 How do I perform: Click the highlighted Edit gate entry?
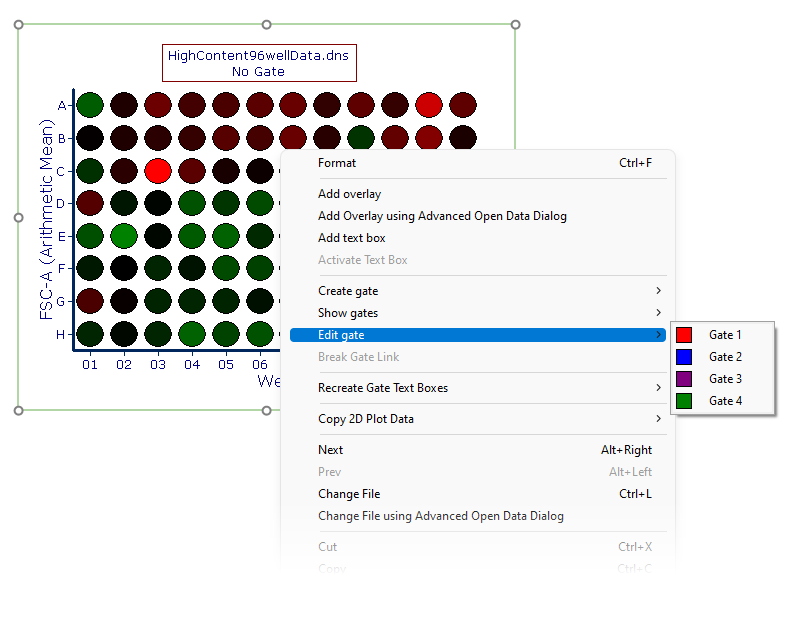(x=478, y=335)
